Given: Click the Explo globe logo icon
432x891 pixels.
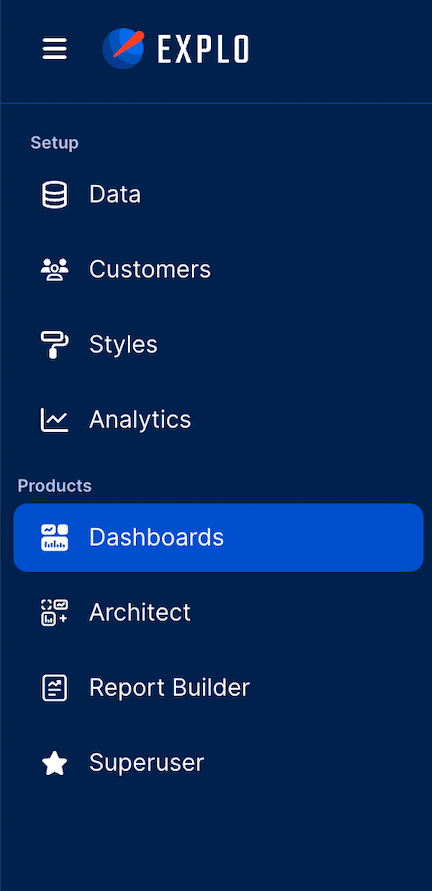Looking at the screenshot, I should click(x=123, y=48).
